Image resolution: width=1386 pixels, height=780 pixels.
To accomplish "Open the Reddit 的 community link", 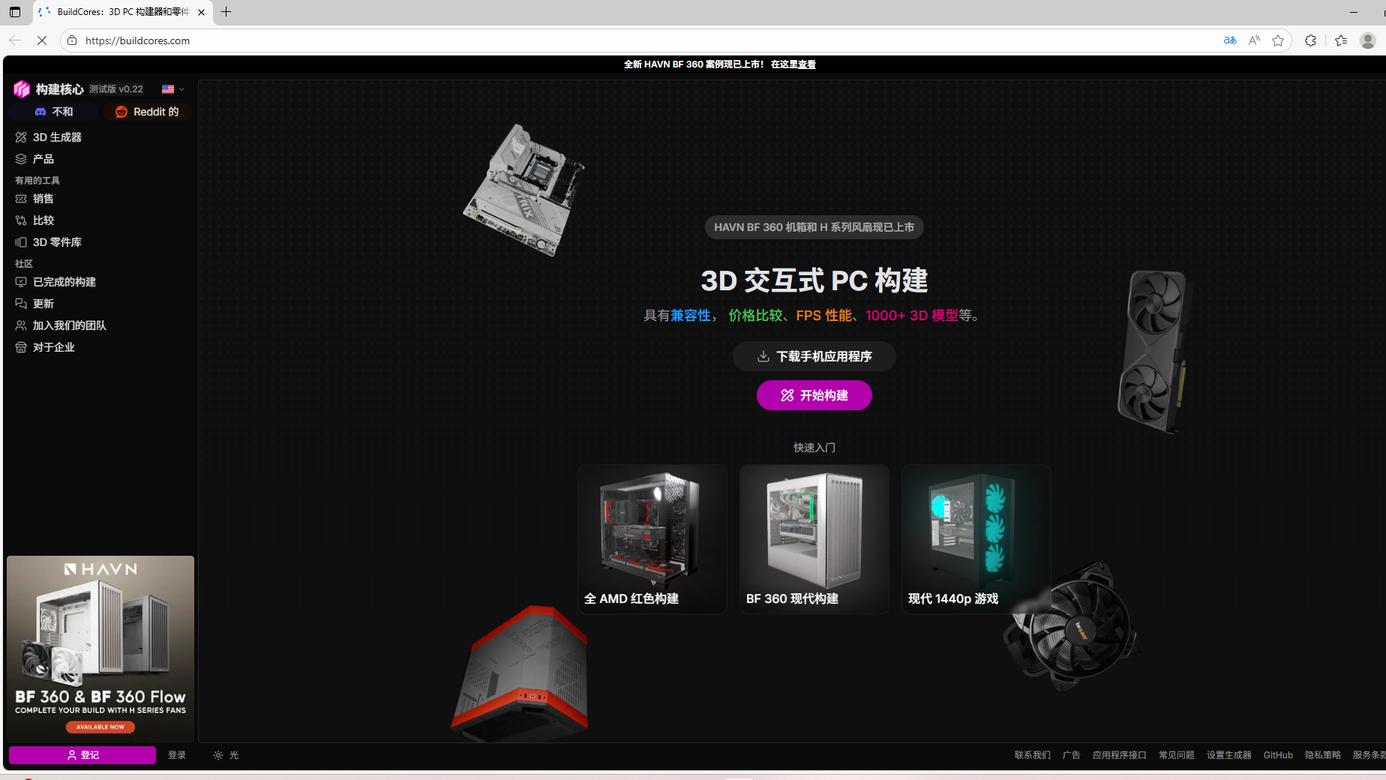I will tap(147, 112).
